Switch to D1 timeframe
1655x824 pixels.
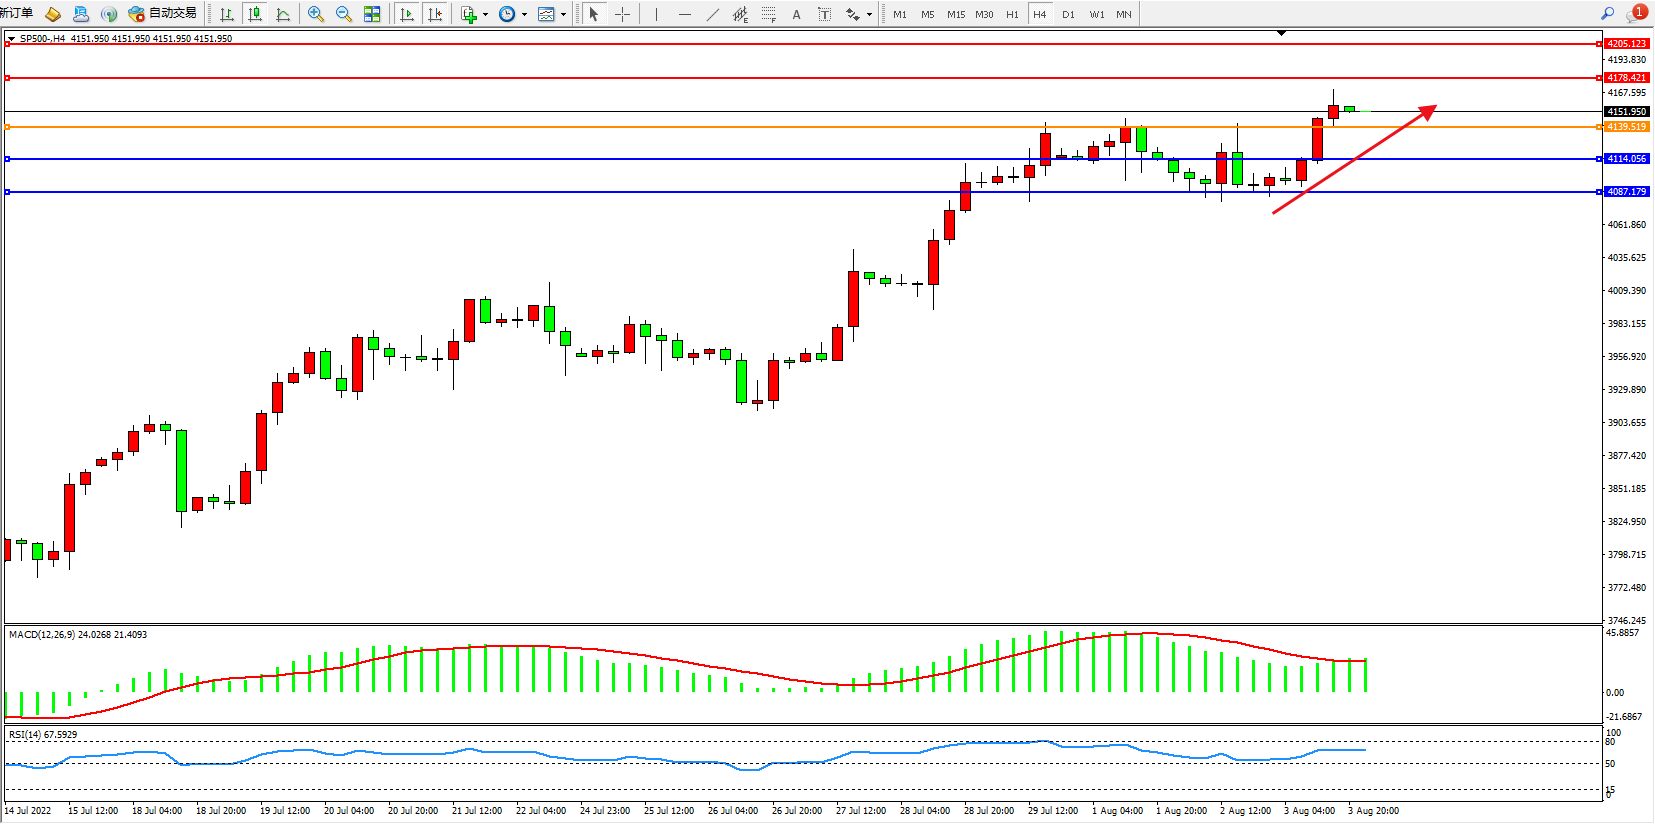(1068, 14)
